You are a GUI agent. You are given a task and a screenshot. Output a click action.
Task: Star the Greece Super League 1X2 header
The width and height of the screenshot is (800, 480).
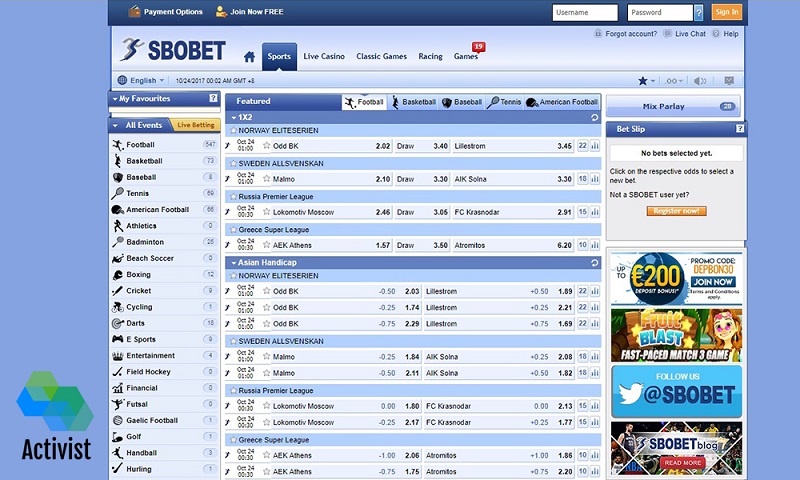tap(234, 230)
